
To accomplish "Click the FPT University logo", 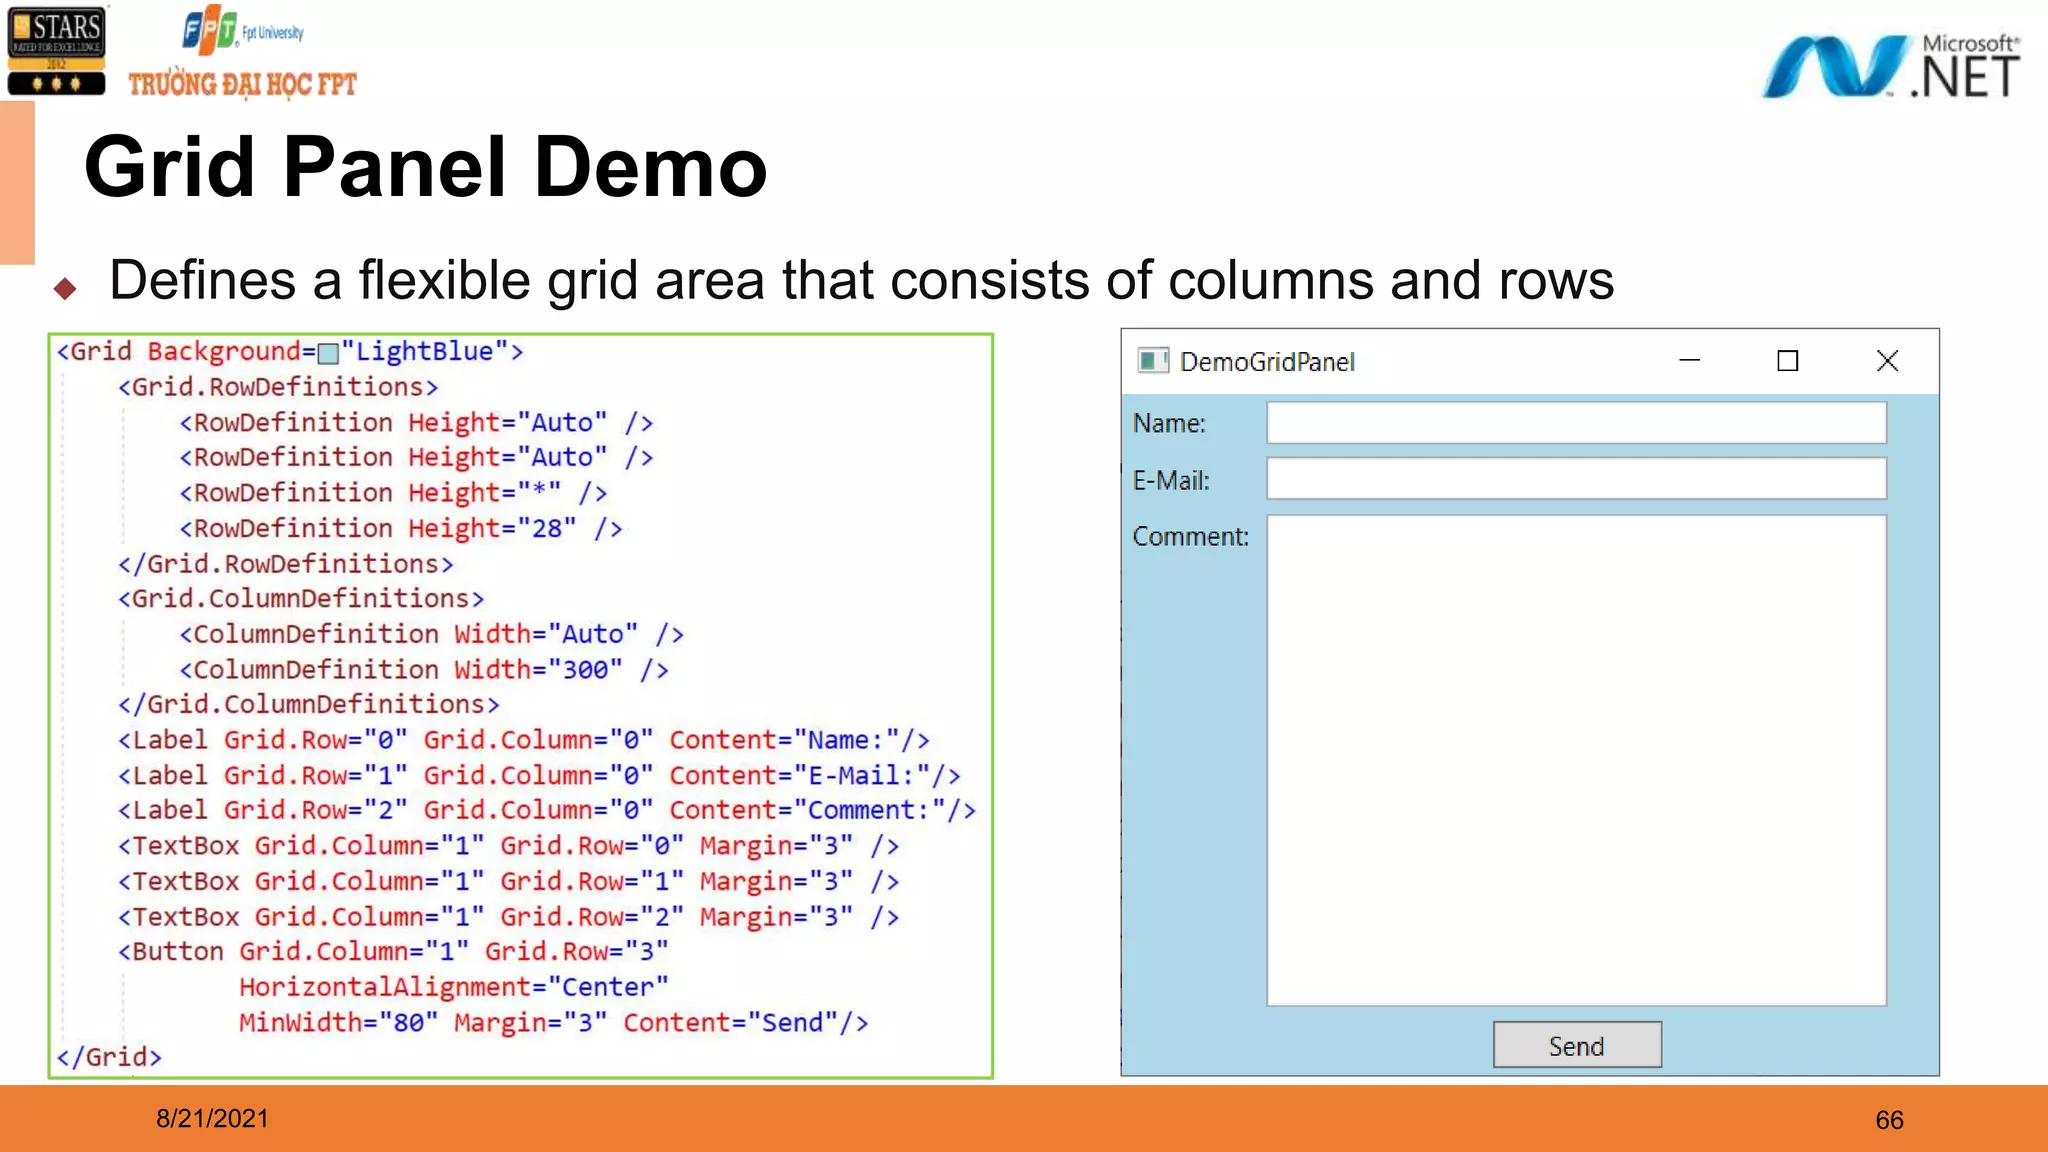I will (x=242, y=31).
